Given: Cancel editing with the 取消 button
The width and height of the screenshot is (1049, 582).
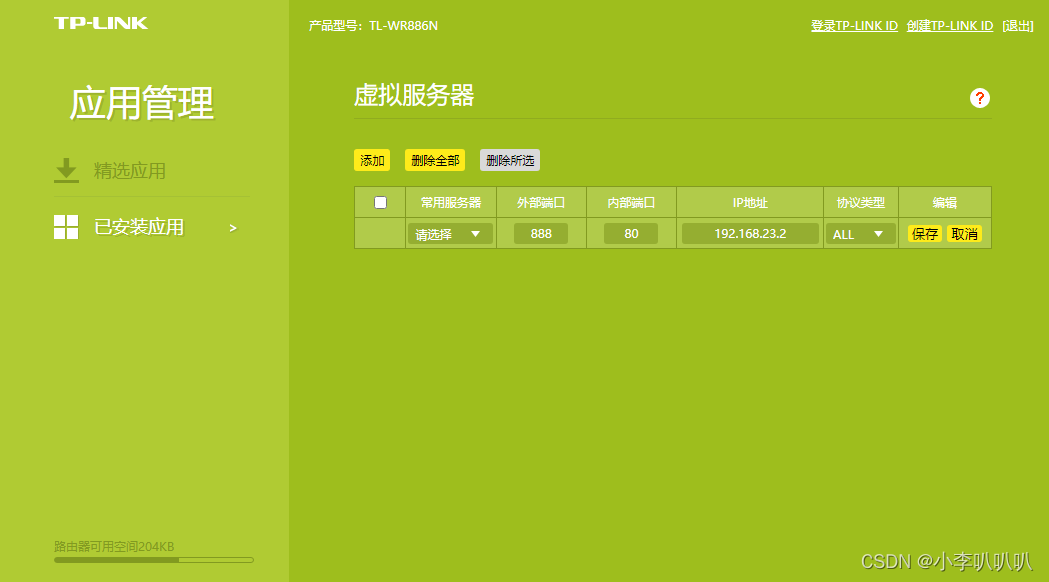Looking at the screenshot, I should (x=963, y=233).
